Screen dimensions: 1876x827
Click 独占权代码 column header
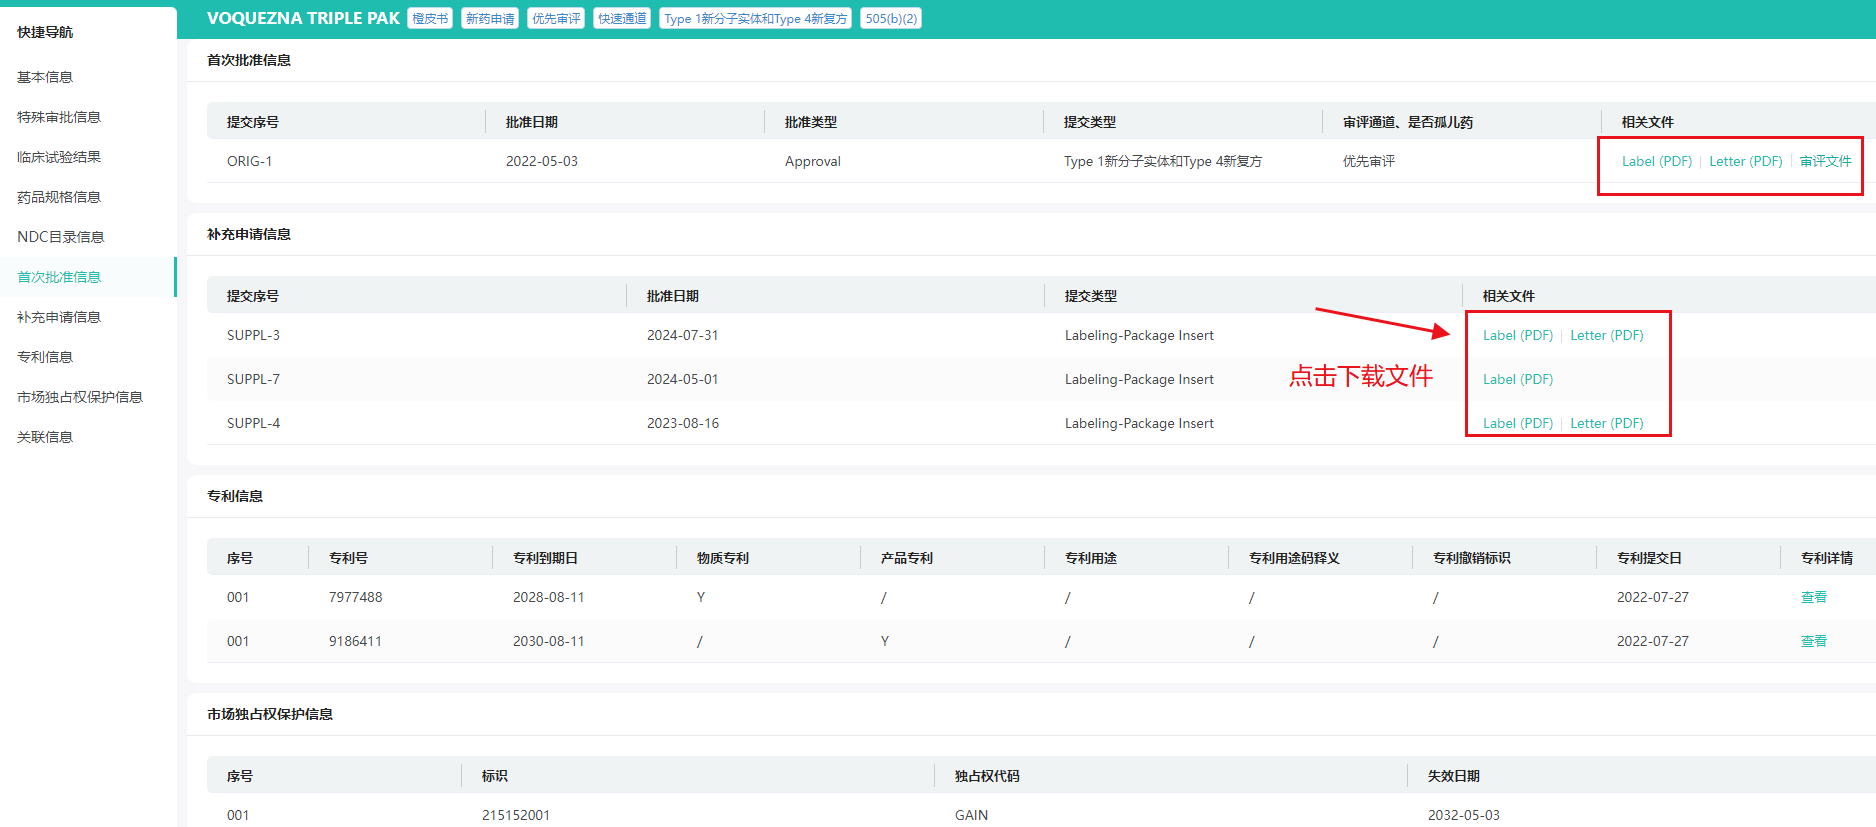pyautogui.click(x=988, y=776)
